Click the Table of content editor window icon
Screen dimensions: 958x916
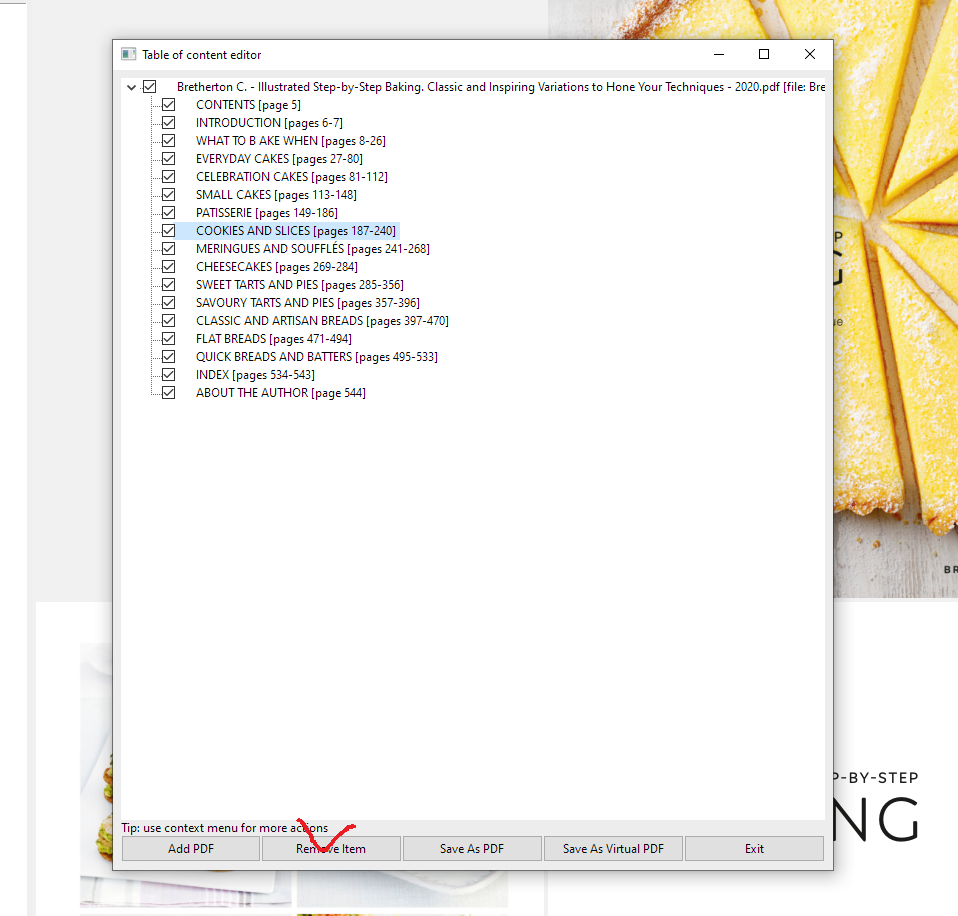127,54
